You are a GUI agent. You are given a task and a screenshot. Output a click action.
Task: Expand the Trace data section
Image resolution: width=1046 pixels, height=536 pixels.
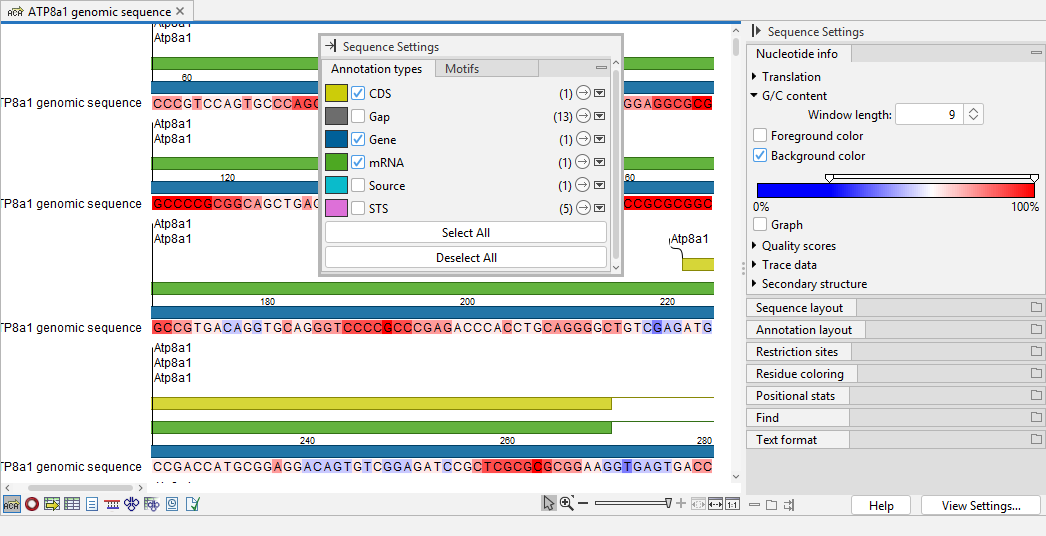(754, 264)
